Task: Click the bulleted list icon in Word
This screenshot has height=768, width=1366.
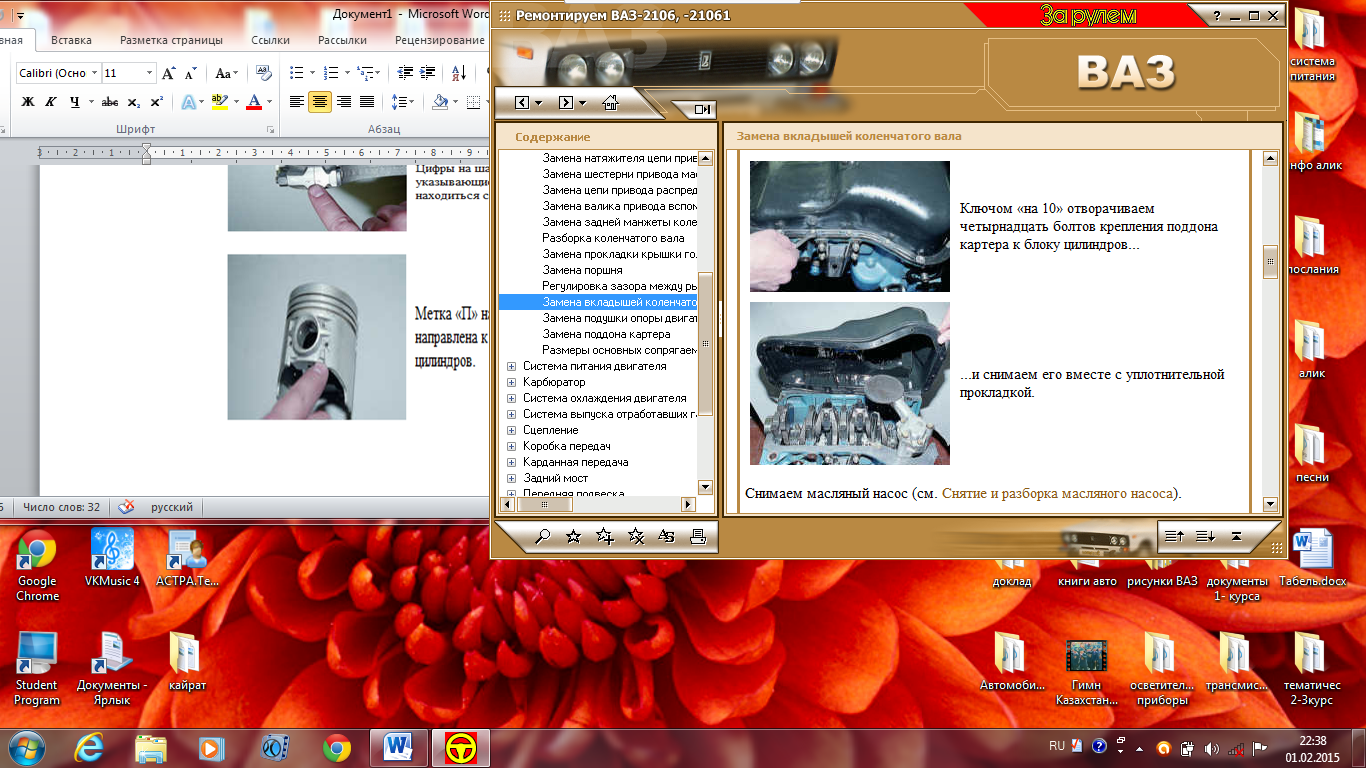Action: click(x=296, y=73)
